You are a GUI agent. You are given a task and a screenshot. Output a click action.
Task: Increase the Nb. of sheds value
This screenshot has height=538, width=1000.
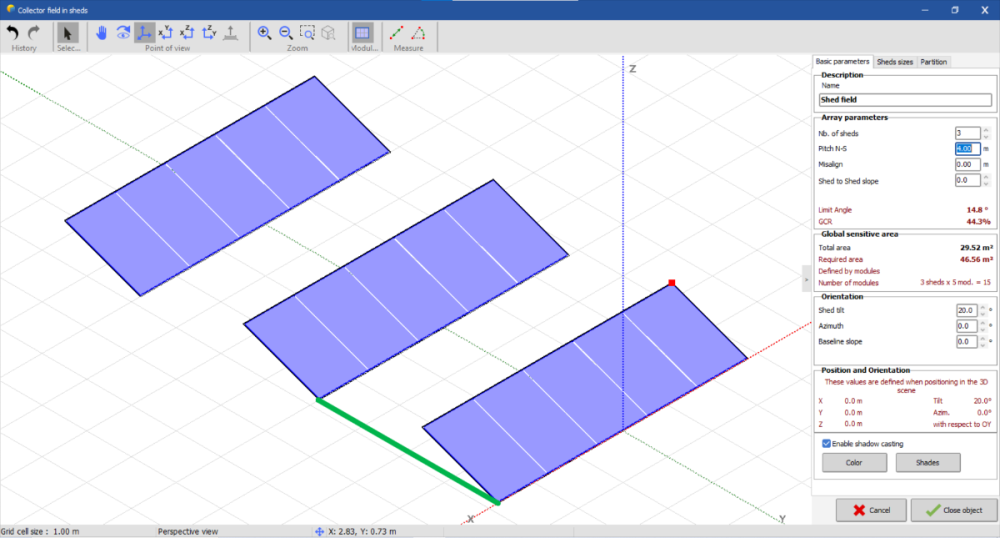[986, 130]
